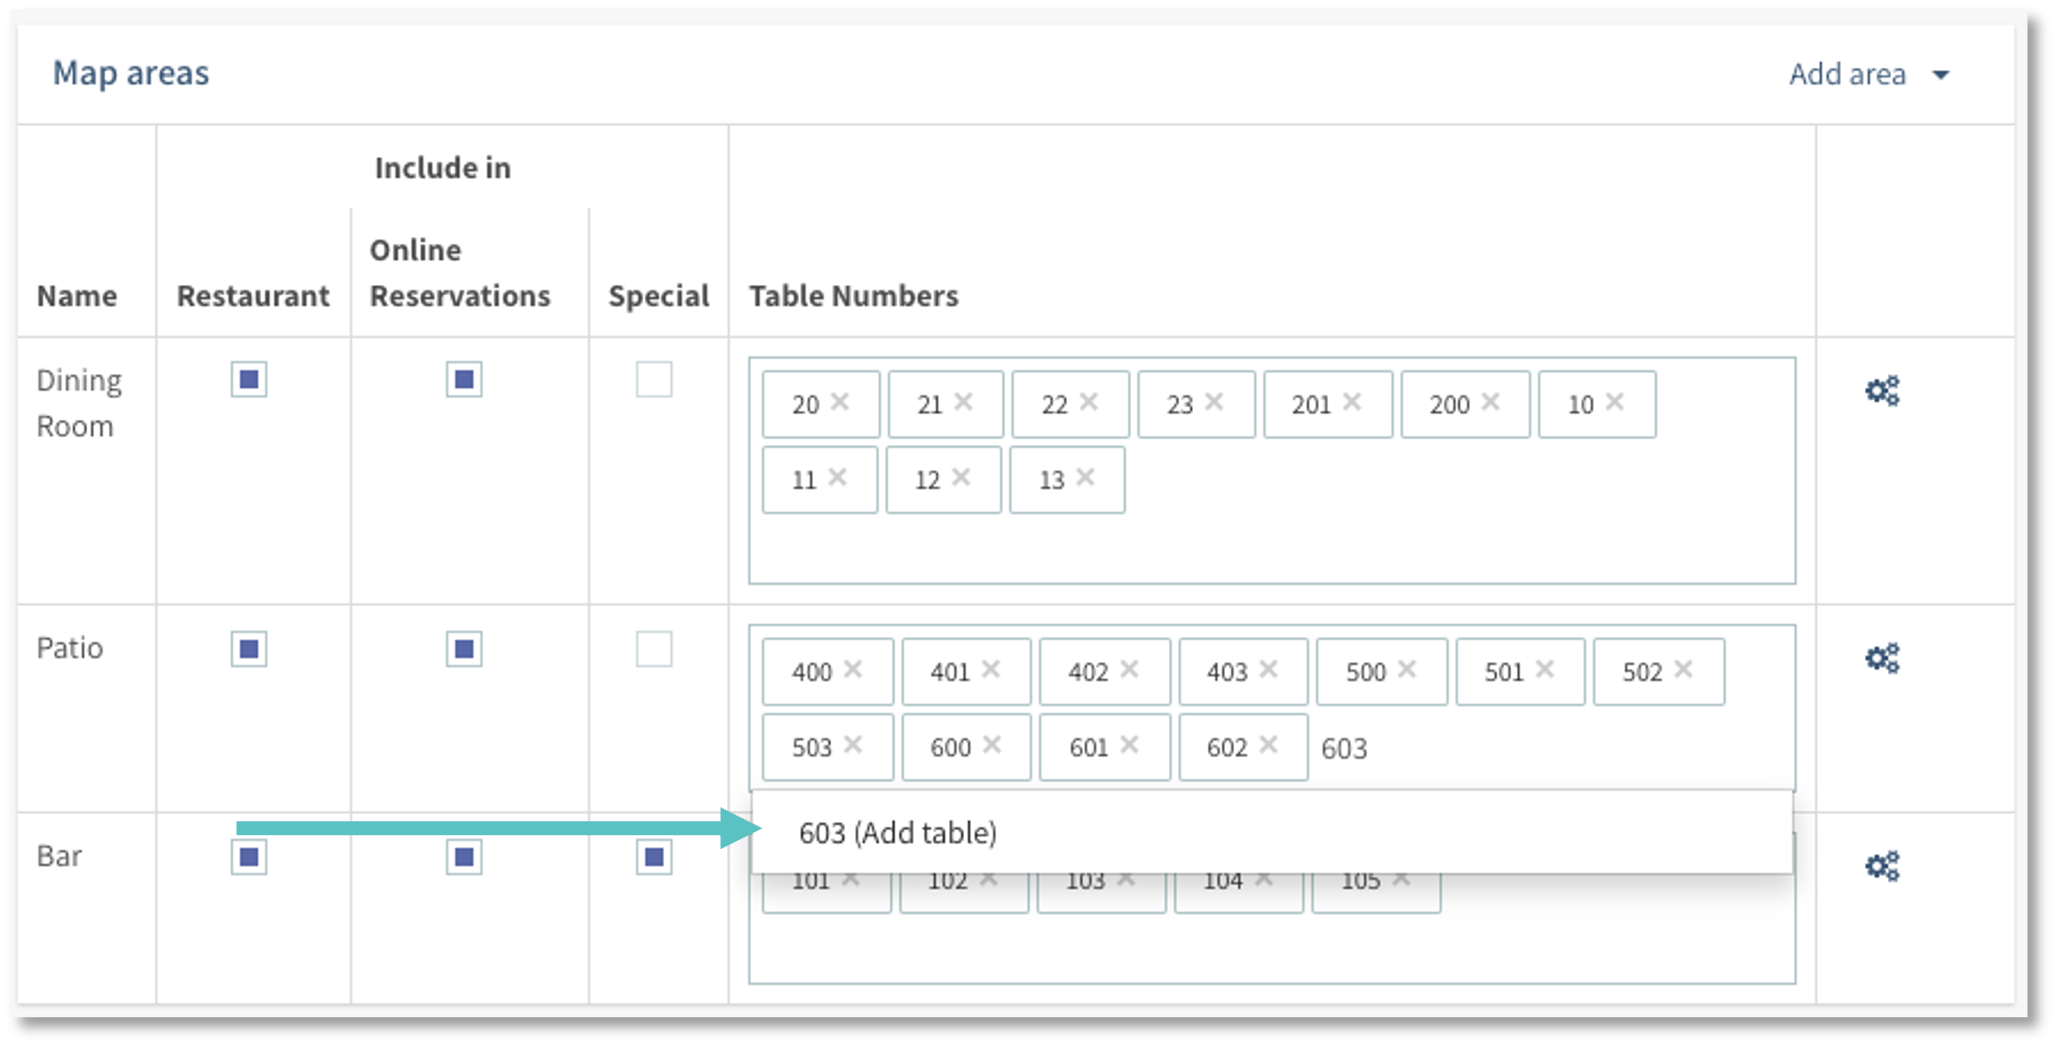Viewport: 2057px width, 1049px height.
Task: Enable Special checkbox for Patio
Action: (655, 649)
